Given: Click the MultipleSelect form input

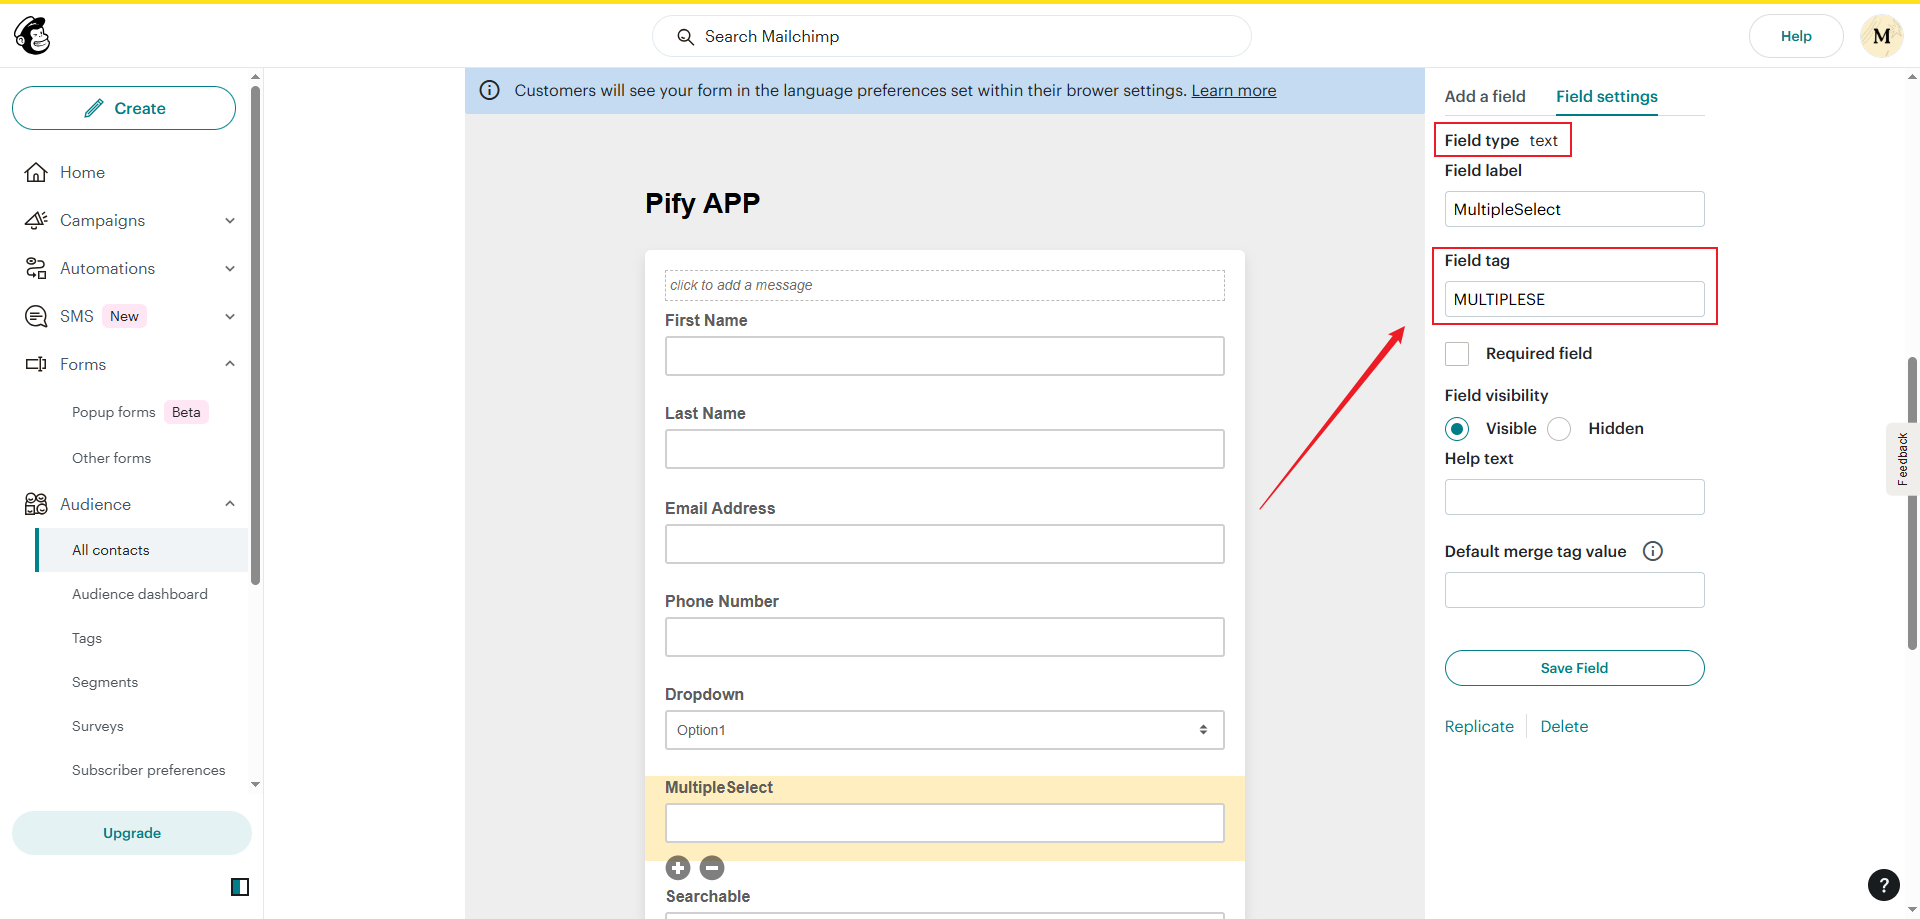Looking at the screenshot, I should pyautogui.click(x=945, y=823).
